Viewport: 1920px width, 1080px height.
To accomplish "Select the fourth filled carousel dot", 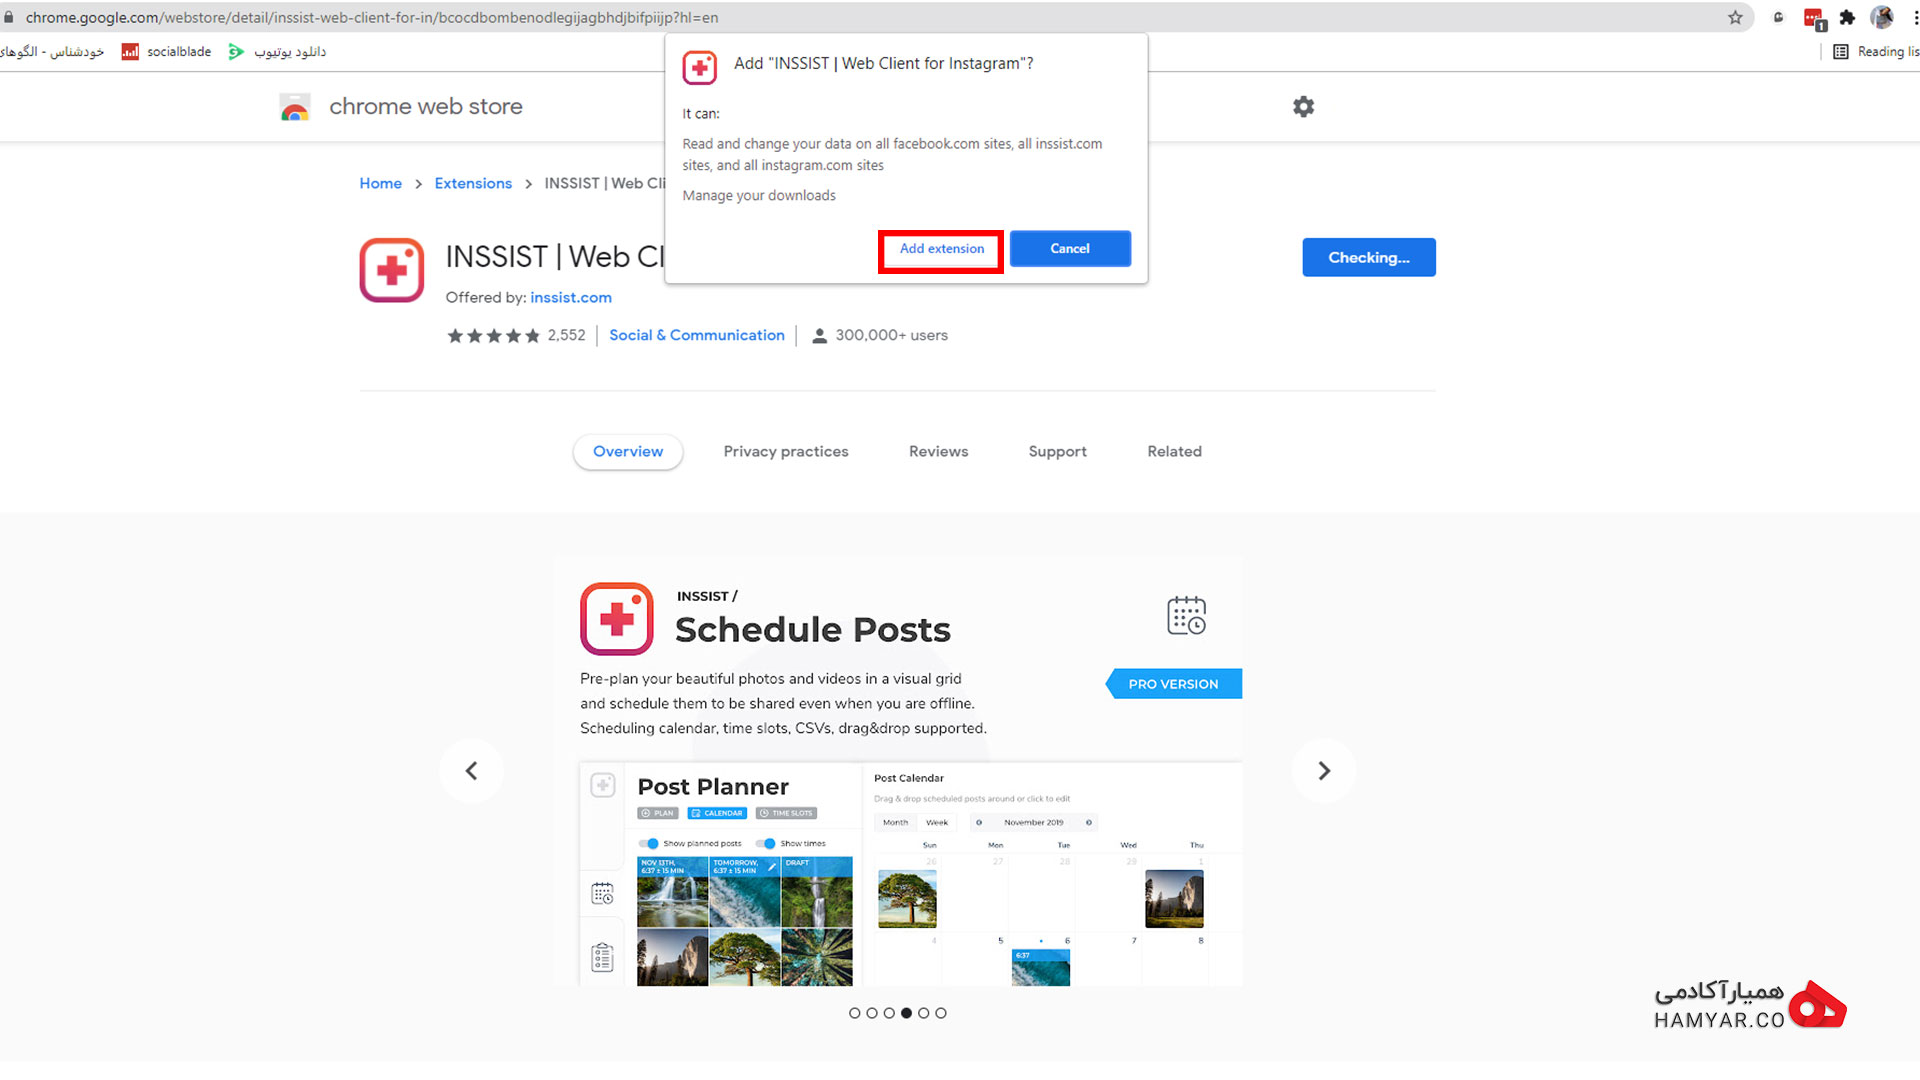I will pos(906,1013).
